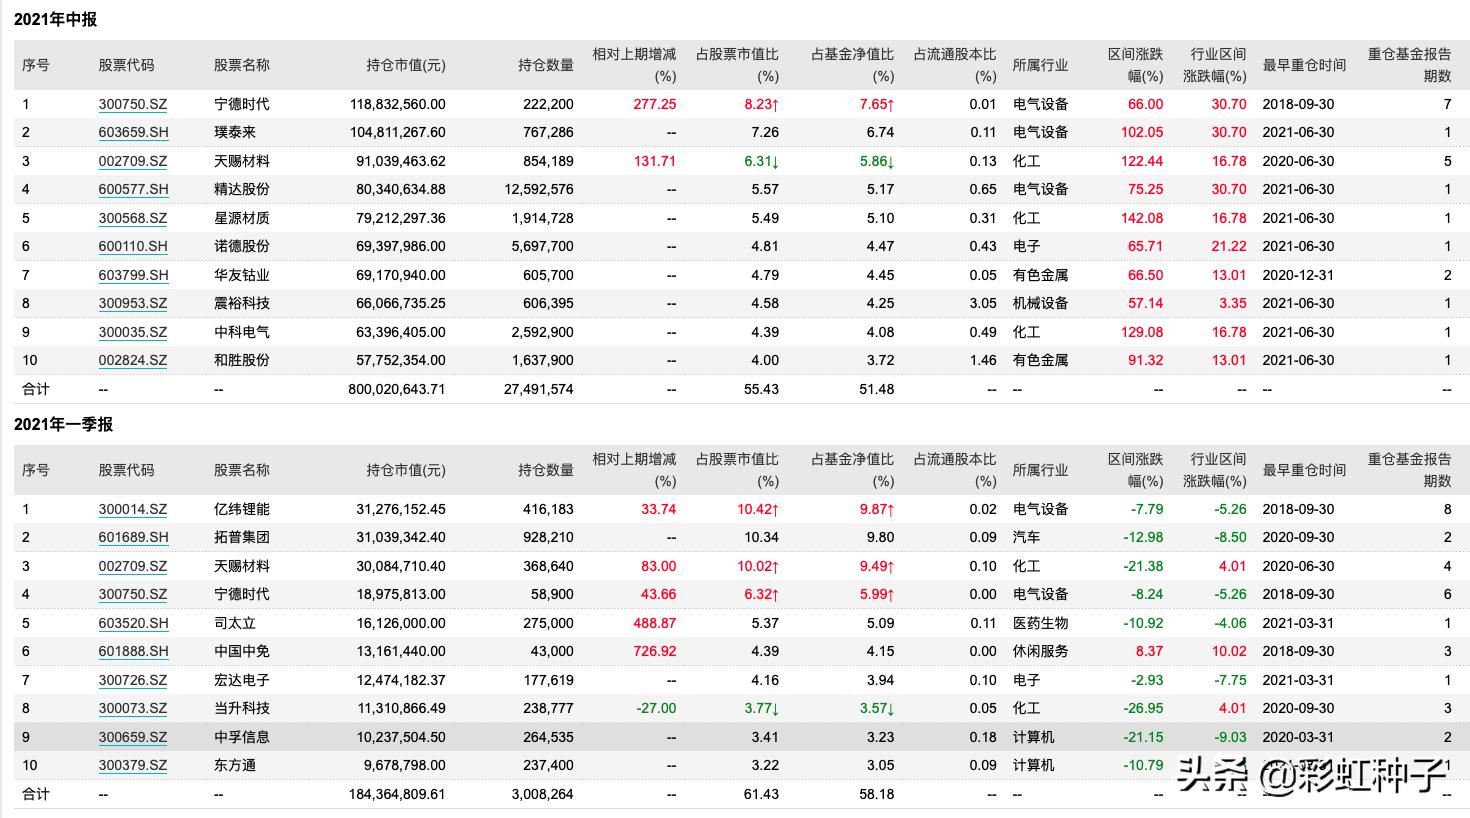Click stock code 300953.SZ
Viewport: 1470px width, 818px height.
point(132,303)
